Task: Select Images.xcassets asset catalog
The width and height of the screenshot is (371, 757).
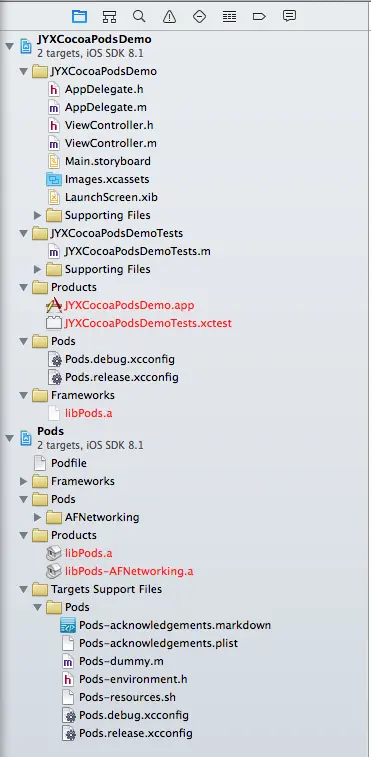Action: tap(107, 179)
